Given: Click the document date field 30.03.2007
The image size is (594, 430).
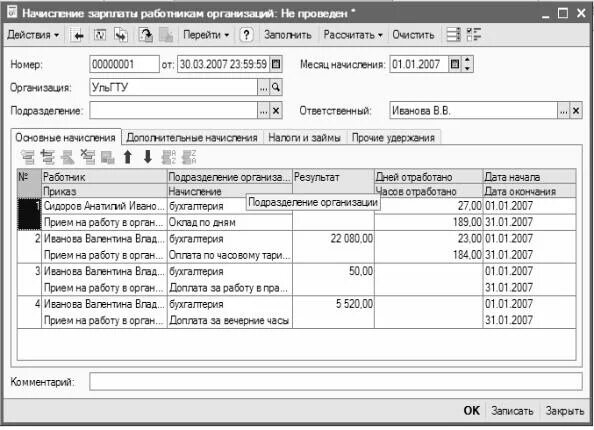Looking at the screenshot, I should [x=224, y=64].
